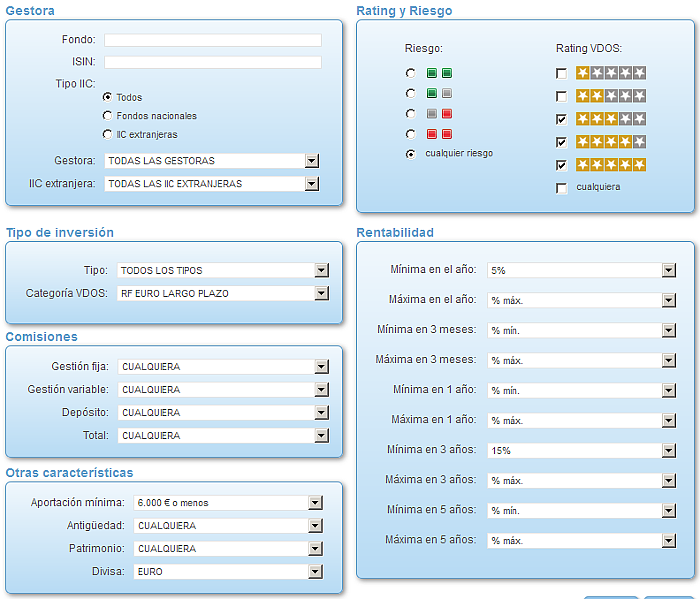Screen dimensions: 700x599
Task: Select Fondos nacionales radio option
Action: (107, 116)
